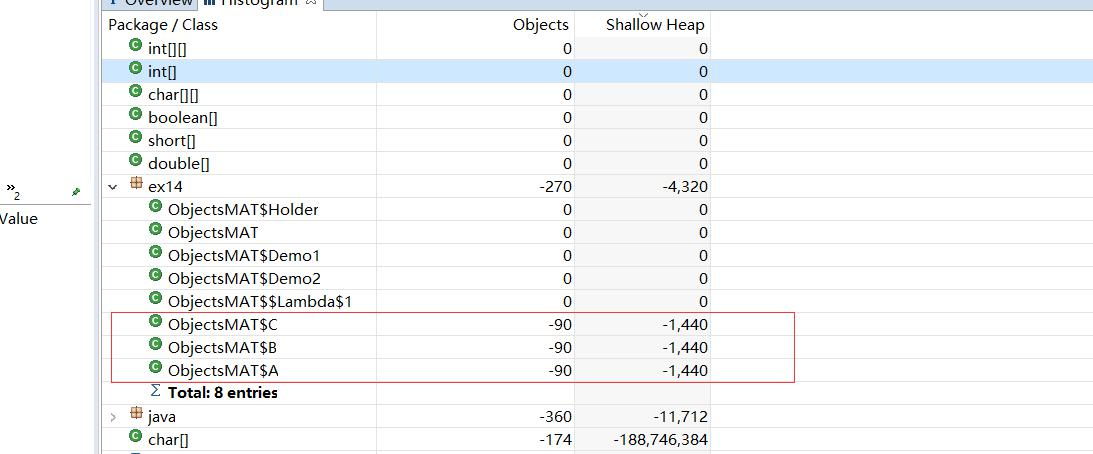Click the class icon of ObjectsMAT$Demo1
1093x454 pixels.
pyautogui.click(x=156, y=252)
